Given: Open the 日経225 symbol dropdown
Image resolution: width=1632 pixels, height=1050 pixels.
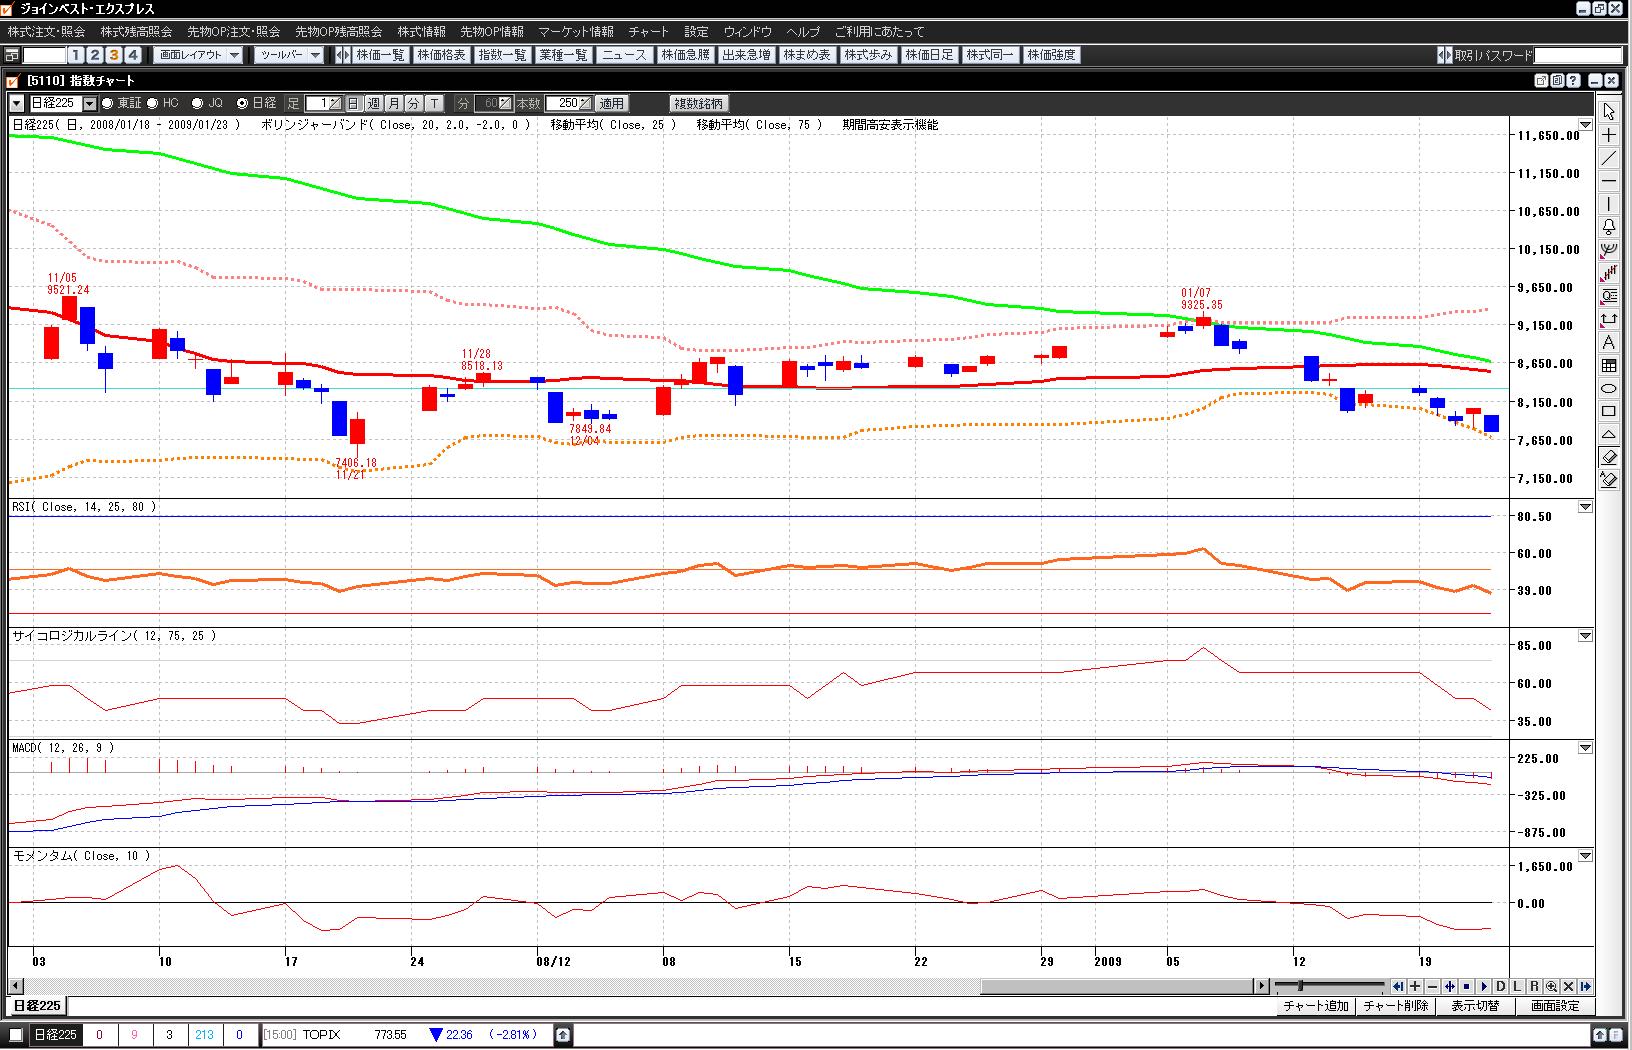Looking at the screenshot, I should coord(90,103).
